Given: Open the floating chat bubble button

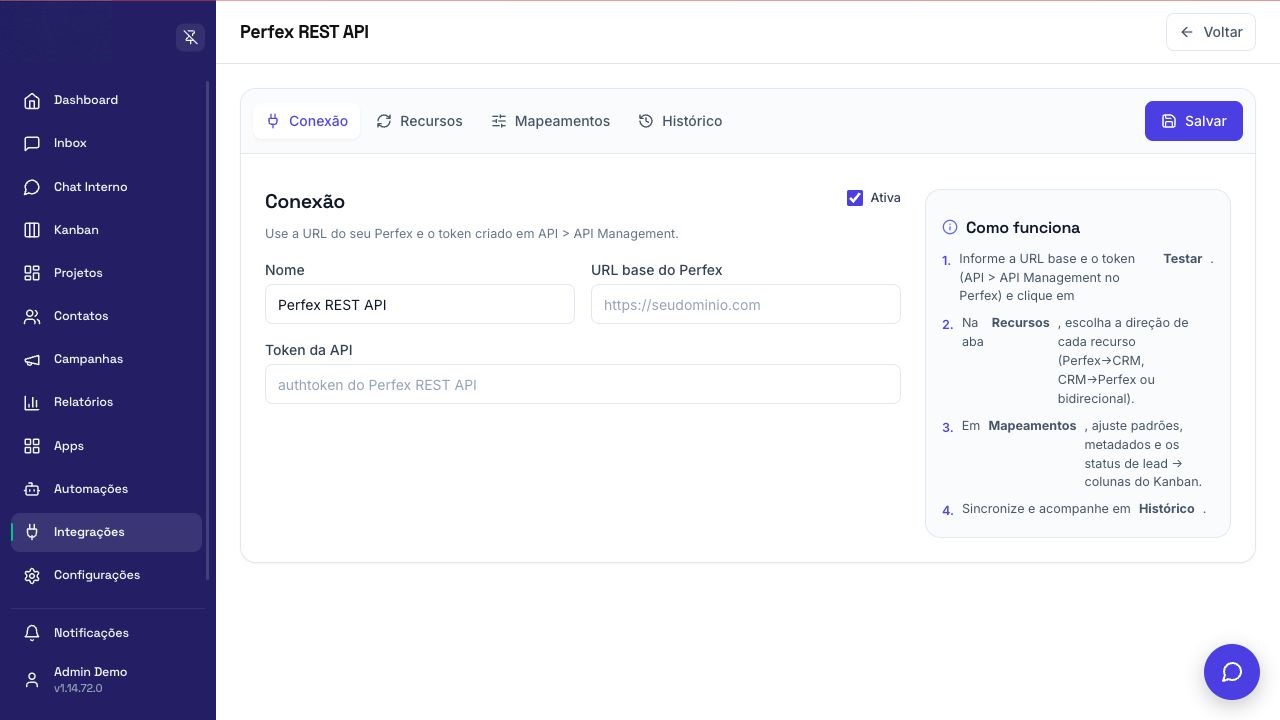Looking at the screenshot, I should [1232, 672].
